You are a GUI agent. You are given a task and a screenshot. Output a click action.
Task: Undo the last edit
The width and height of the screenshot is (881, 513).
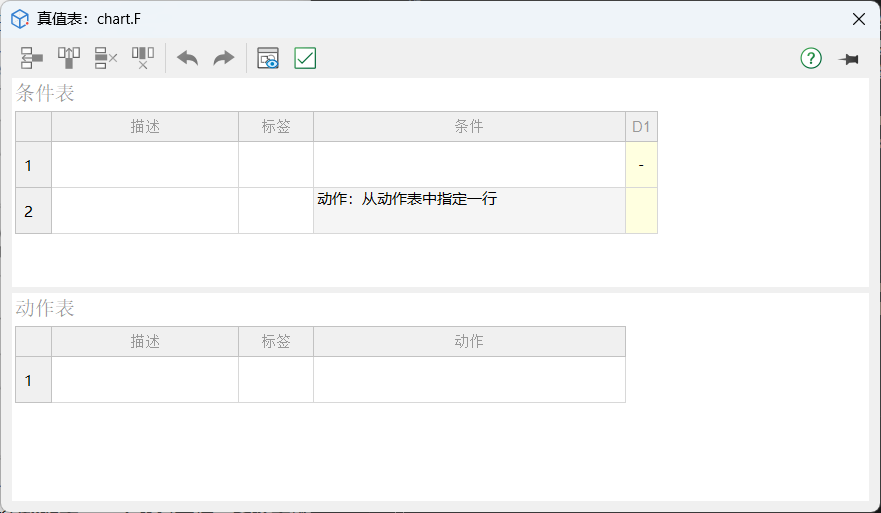tap(187, 58)
